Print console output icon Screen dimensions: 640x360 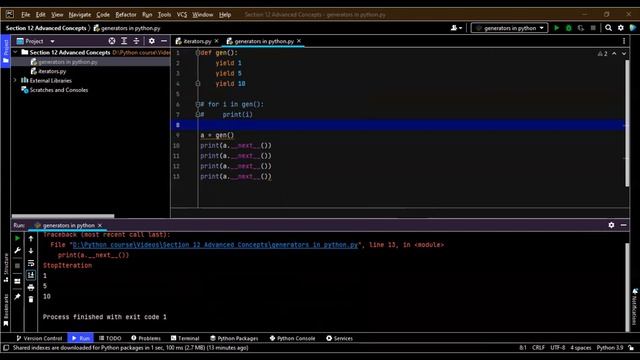pyautogui.click(x=31, y=287)
